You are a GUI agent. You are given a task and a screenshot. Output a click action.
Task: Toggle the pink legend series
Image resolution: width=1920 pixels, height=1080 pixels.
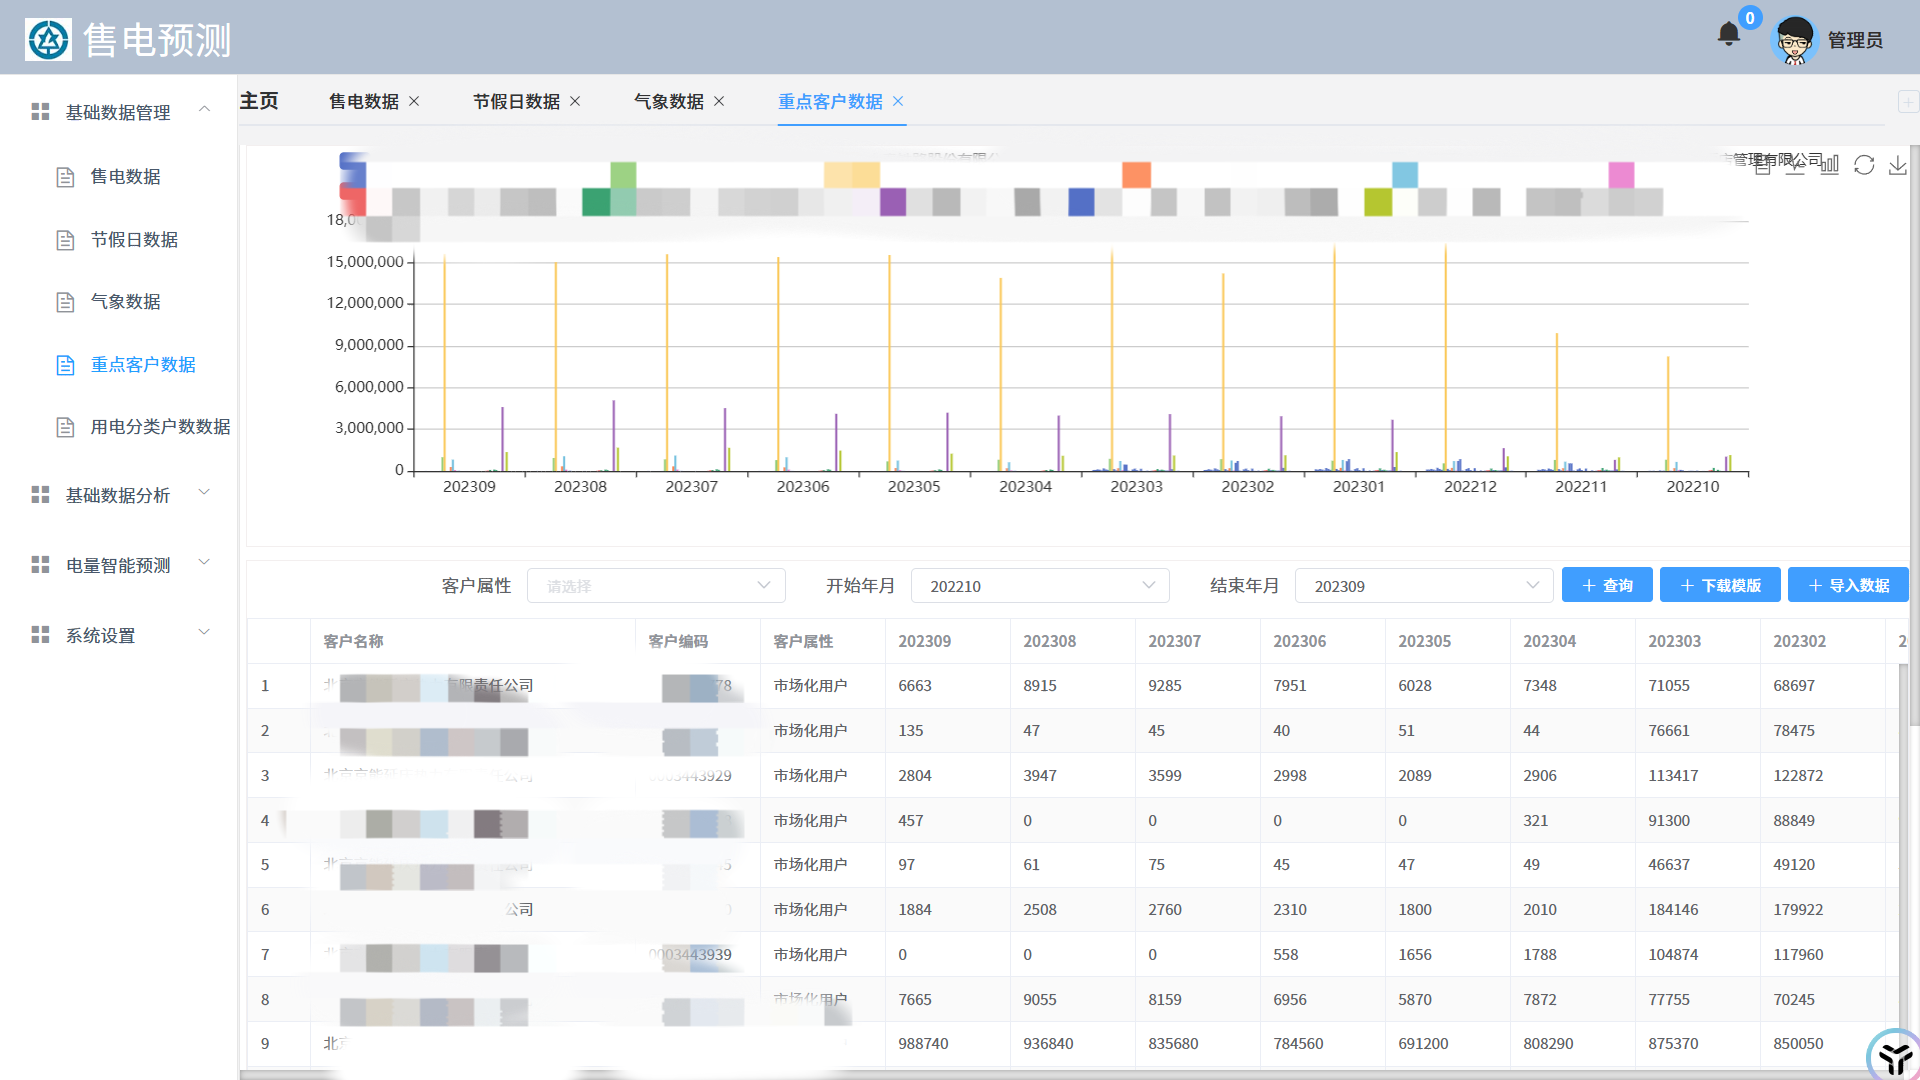1621,175
